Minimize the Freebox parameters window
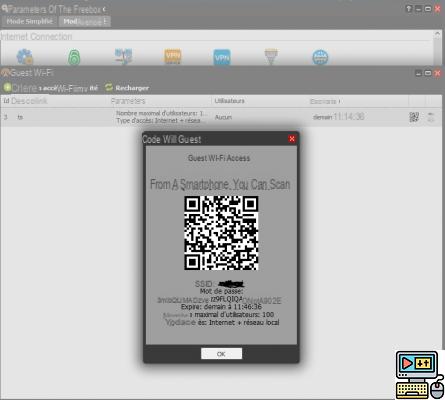This screenshot has height=400, width=445. pyautogui.click(x=419, y=9)
